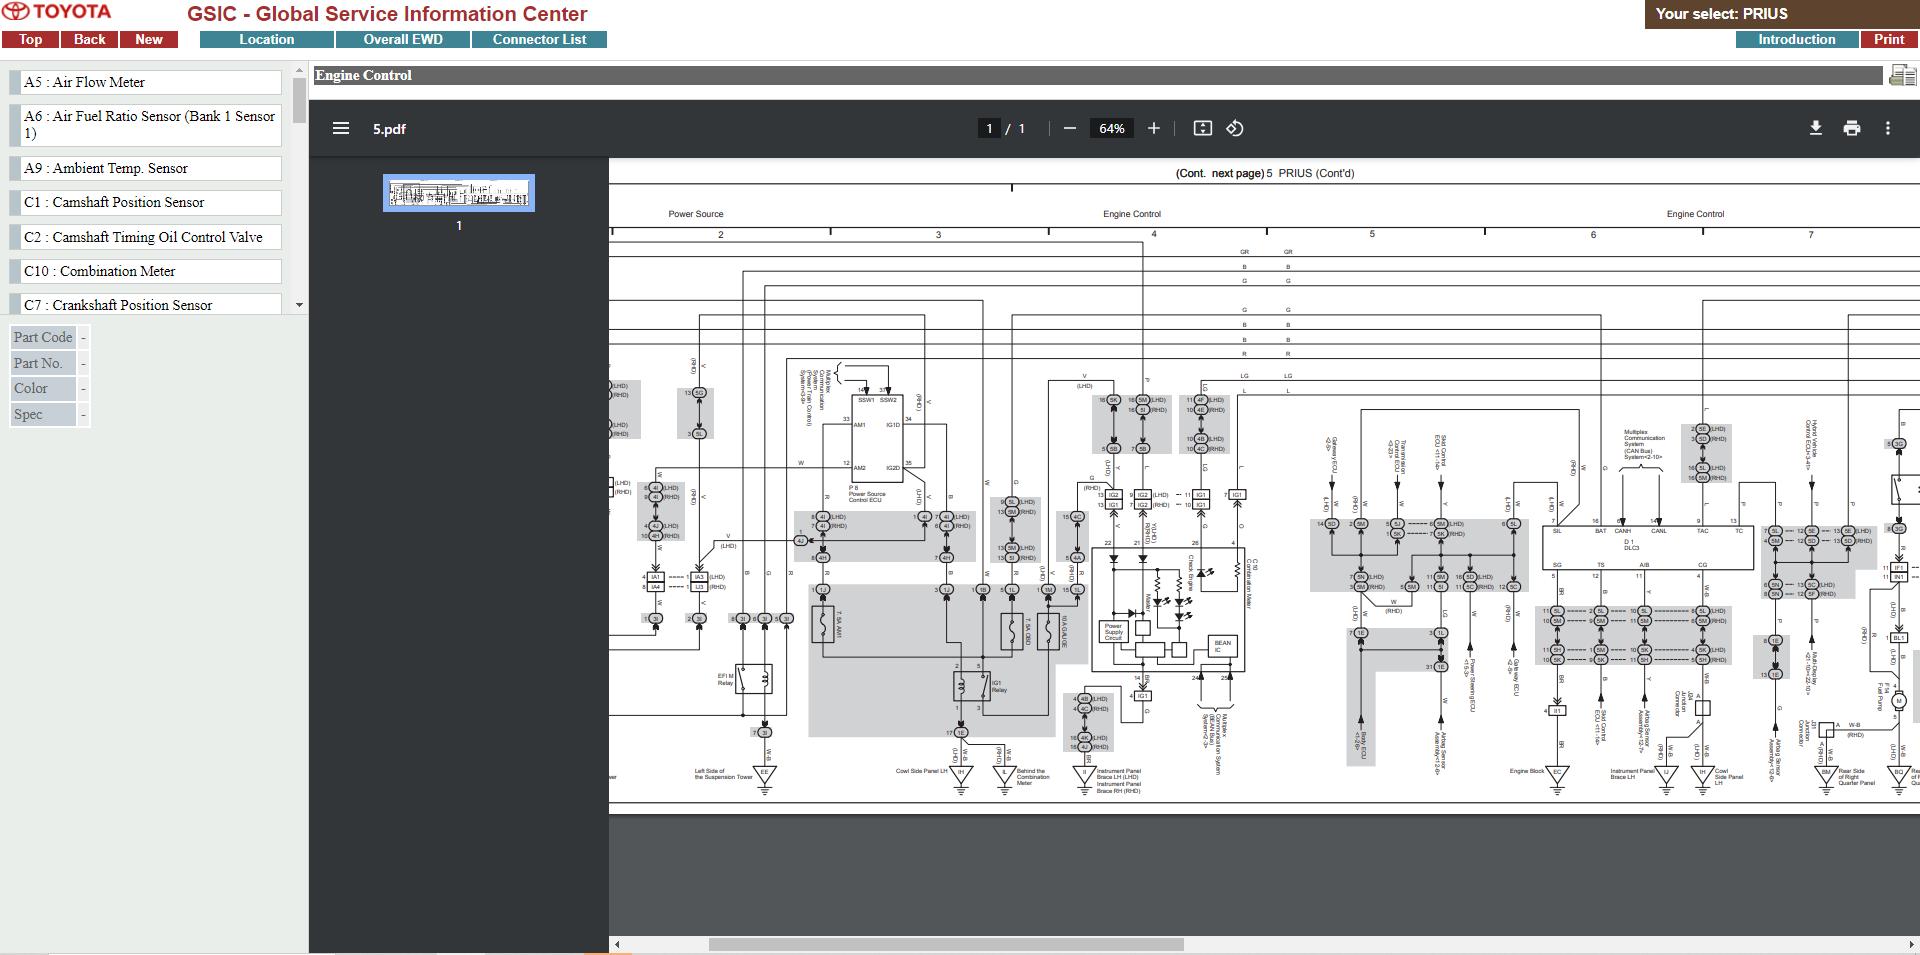The width and height of the screenshot is (1920, 955).
Task: Click the red Print button
Action: (x=1889, y=40)
